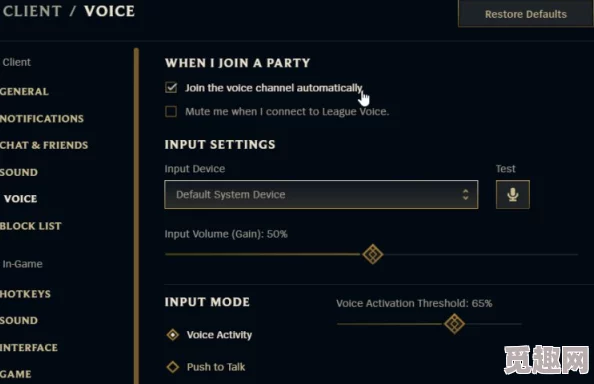Open Client Sound settings

[x=19, y=172]
